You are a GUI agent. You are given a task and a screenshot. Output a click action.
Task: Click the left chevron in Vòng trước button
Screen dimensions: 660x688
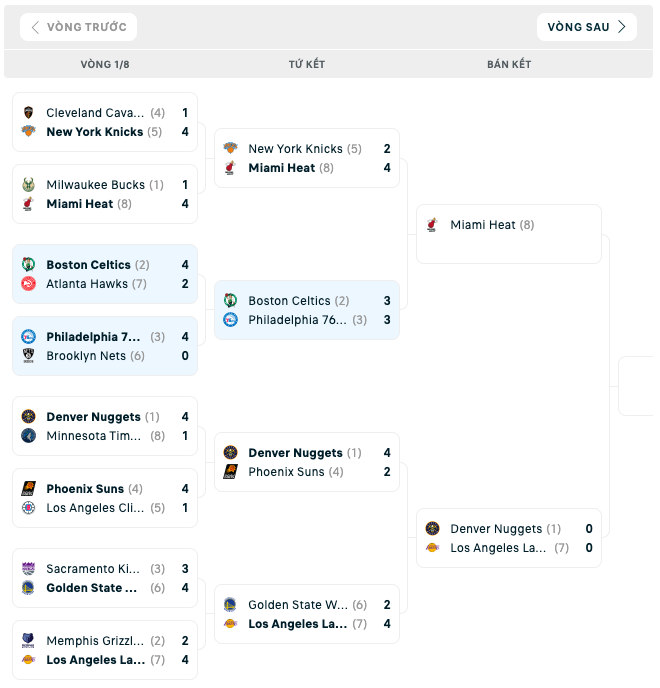36,27
